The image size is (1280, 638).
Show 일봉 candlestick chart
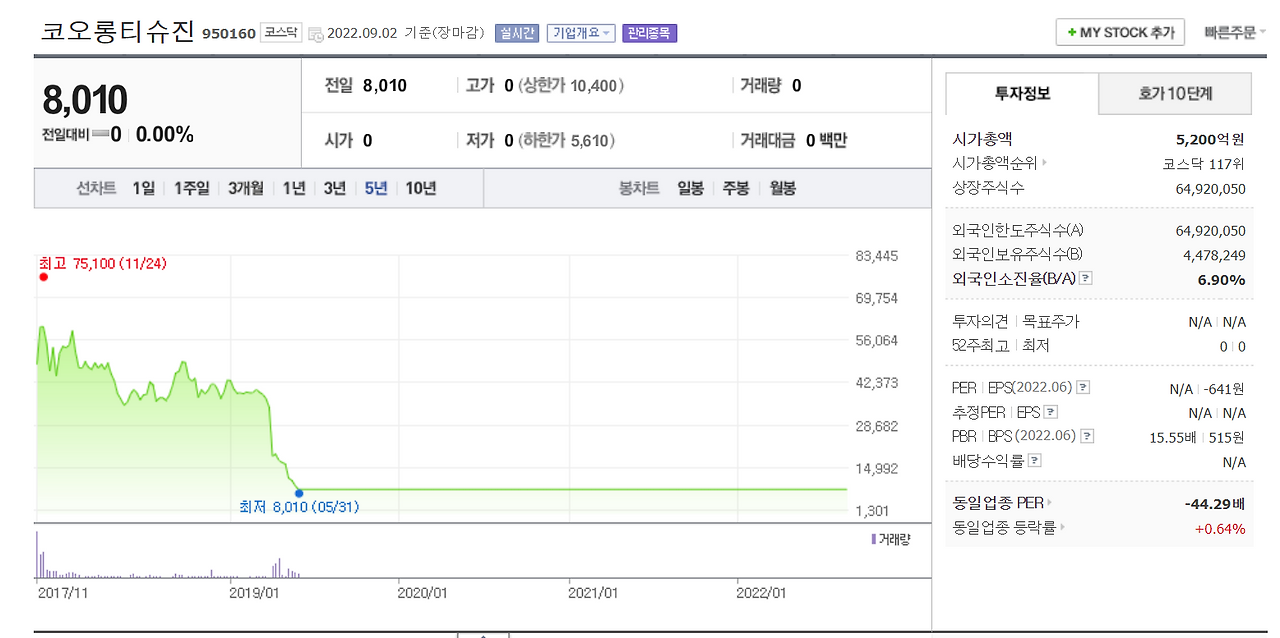point(690,188)
